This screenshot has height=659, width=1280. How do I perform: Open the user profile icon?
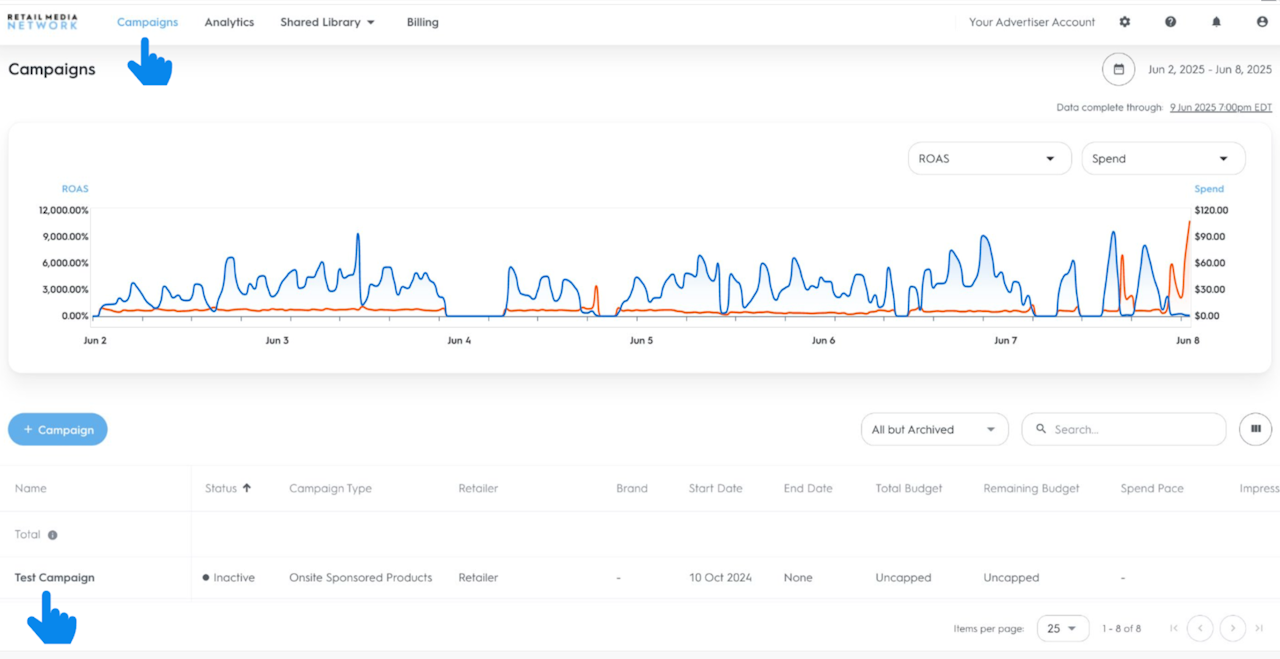[1262, 22]
